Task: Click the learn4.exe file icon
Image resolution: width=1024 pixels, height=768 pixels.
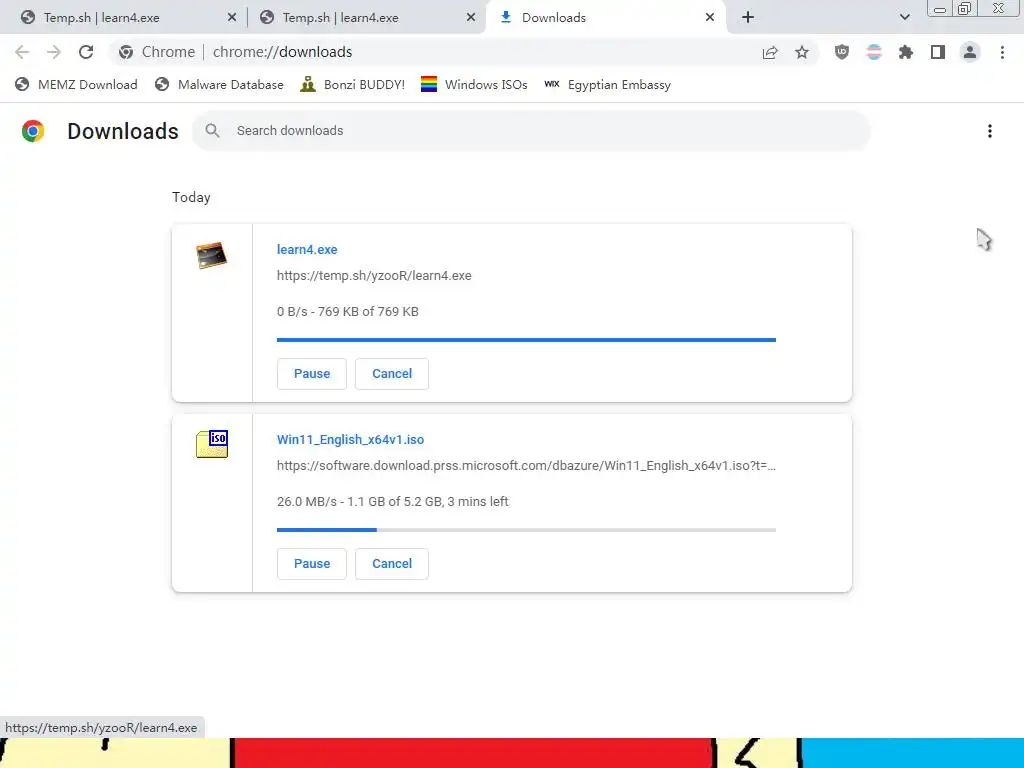Action: (x=212, y=255)
